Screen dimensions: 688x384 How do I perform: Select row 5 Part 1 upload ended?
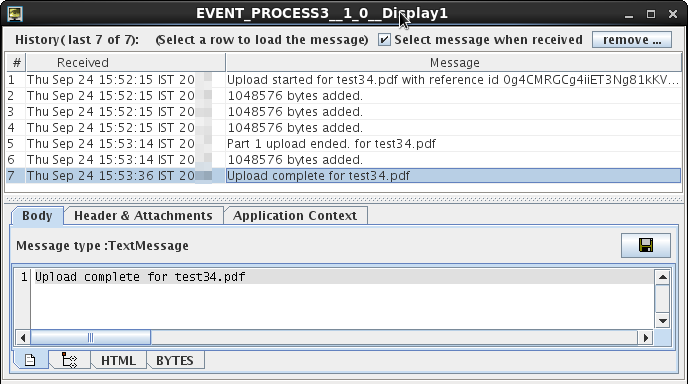[344, 144]
